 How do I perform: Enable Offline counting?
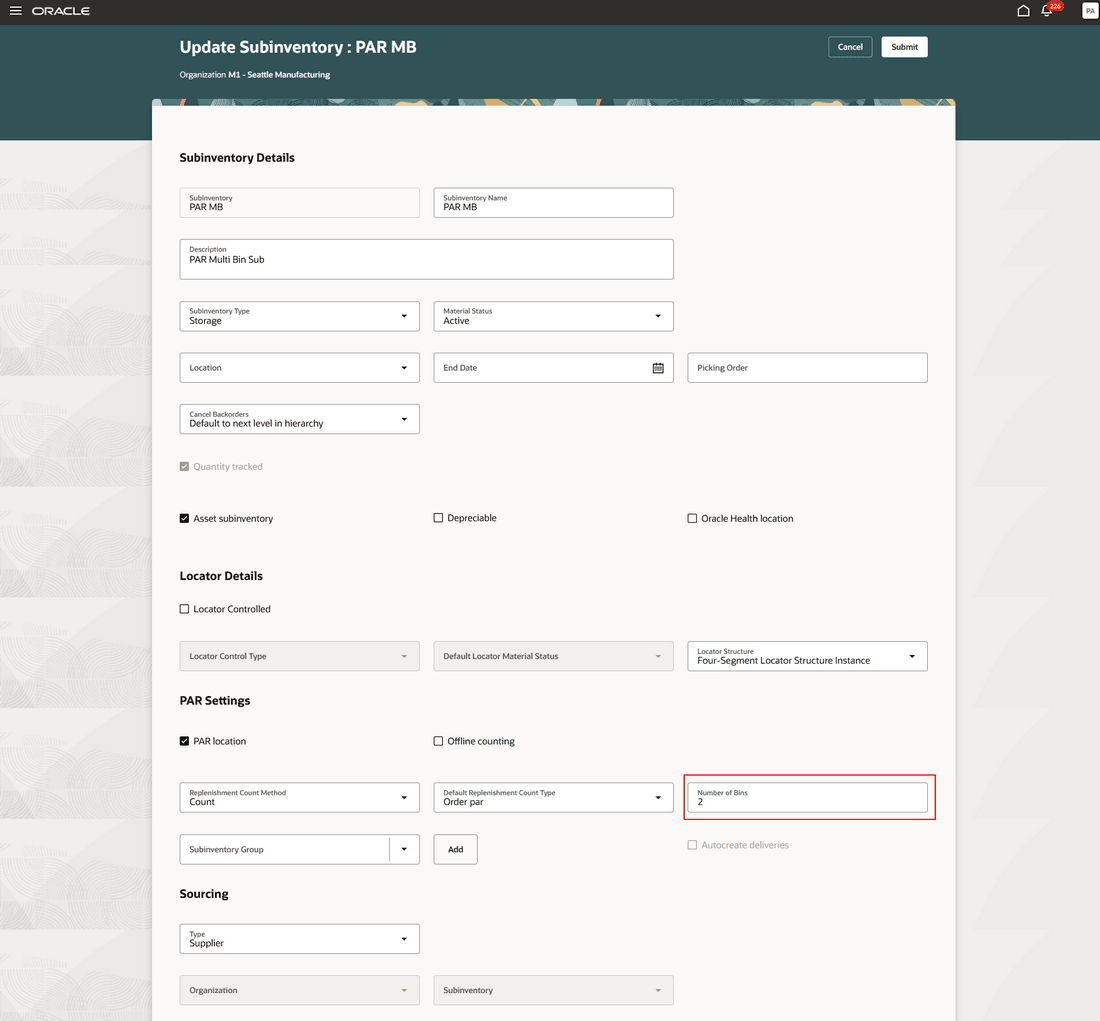click(x=438, y=741)
